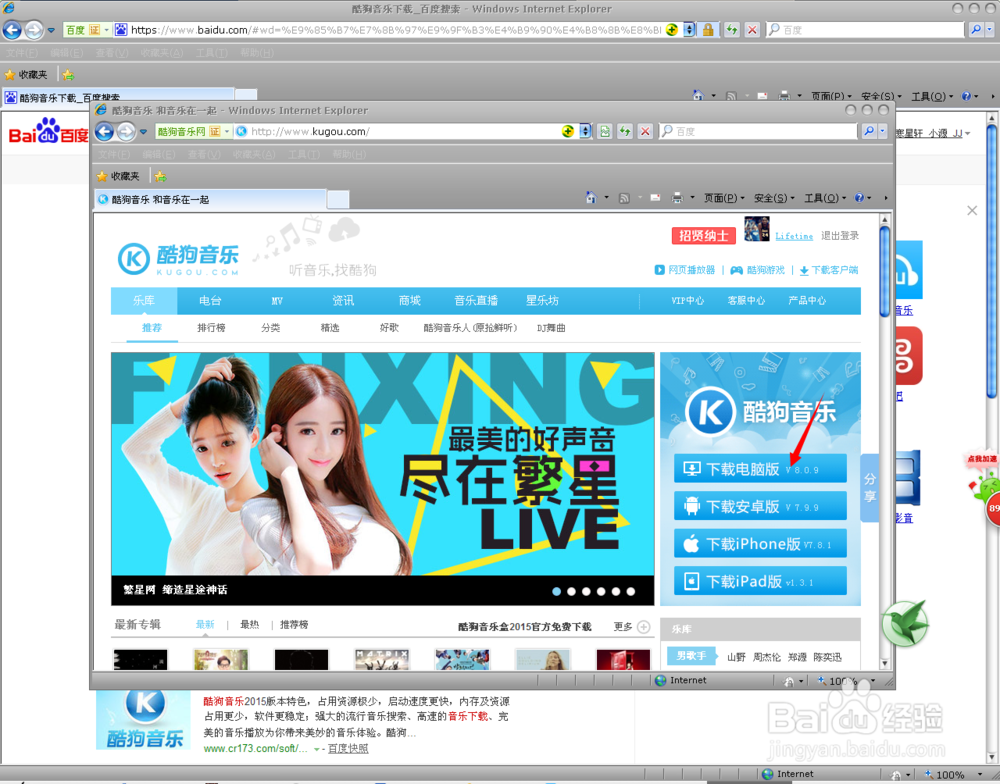Open 页面(P) dropdown in Kugou window
This screenshot has width=1000, height=784.
pyautogui.click(x=724, y=198)
